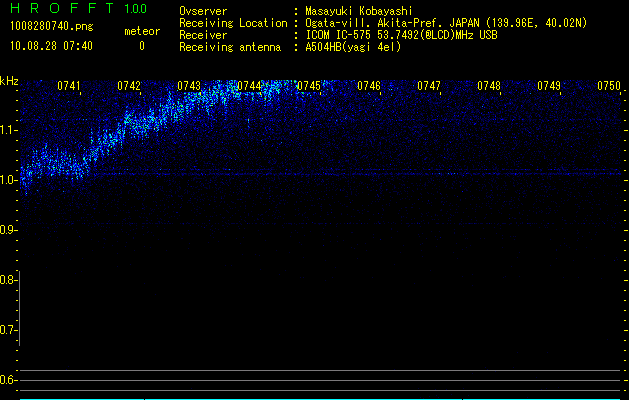
Task: Click the 0.7 frequency axis label
Action: (8, 330)
